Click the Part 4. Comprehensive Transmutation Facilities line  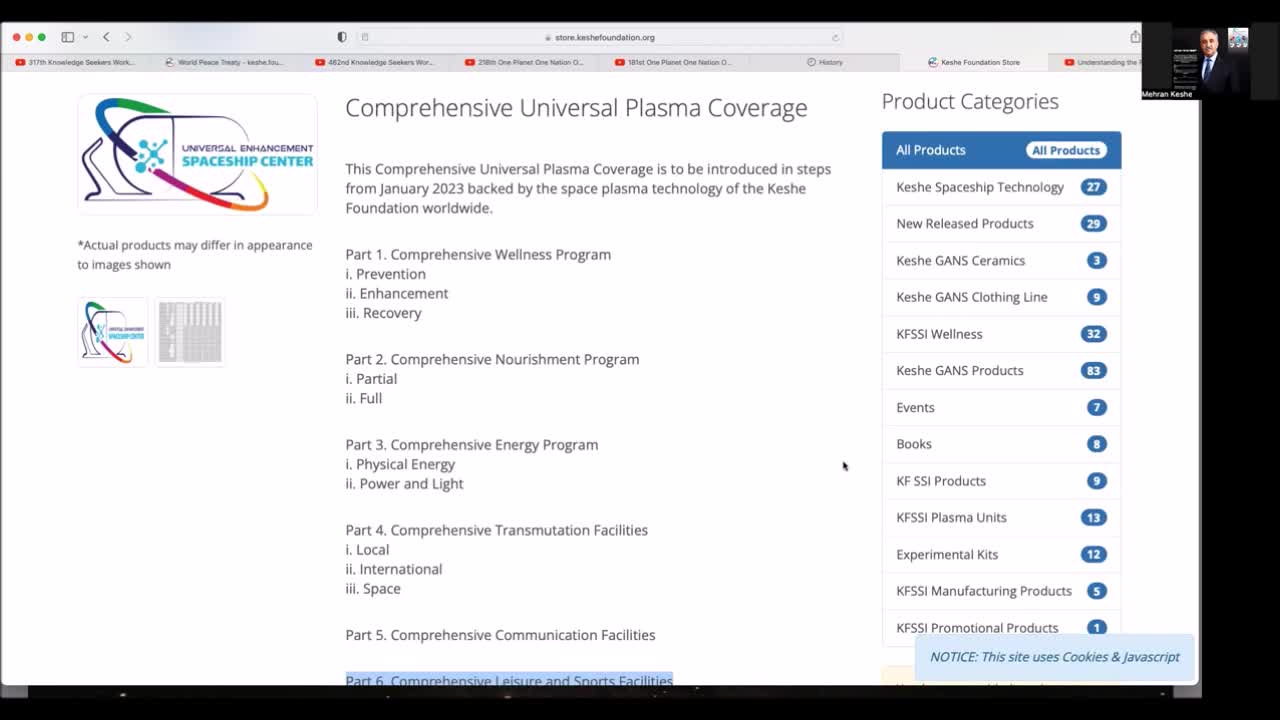tap(496, 530)
